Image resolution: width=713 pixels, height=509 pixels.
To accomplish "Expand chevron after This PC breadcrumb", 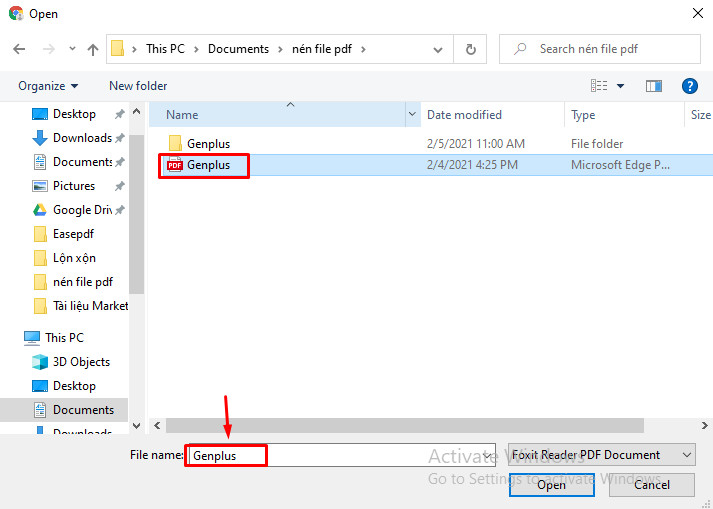I will 196,49.
